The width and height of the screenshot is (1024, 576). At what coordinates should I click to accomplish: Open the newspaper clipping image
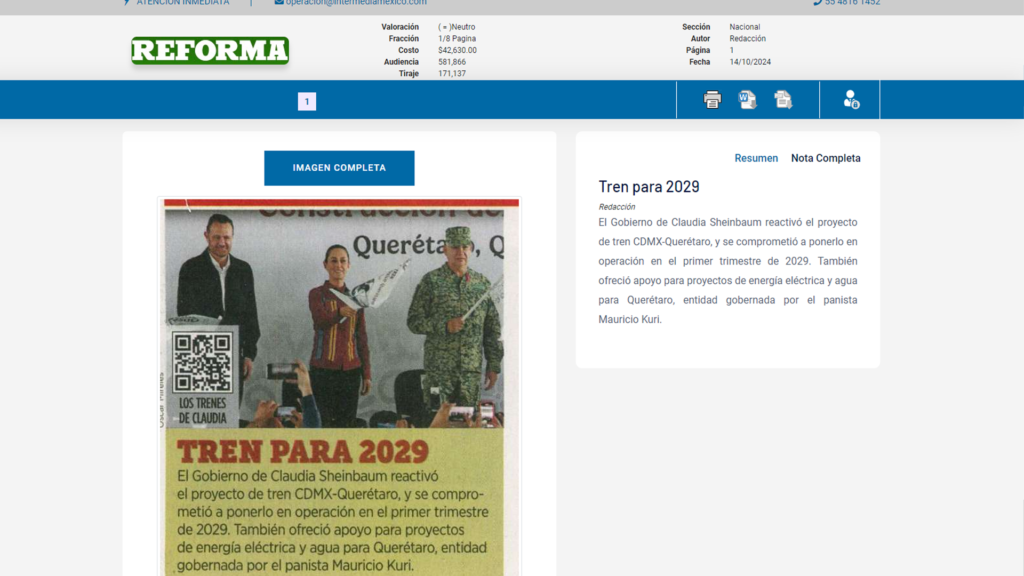pos(340,387)
